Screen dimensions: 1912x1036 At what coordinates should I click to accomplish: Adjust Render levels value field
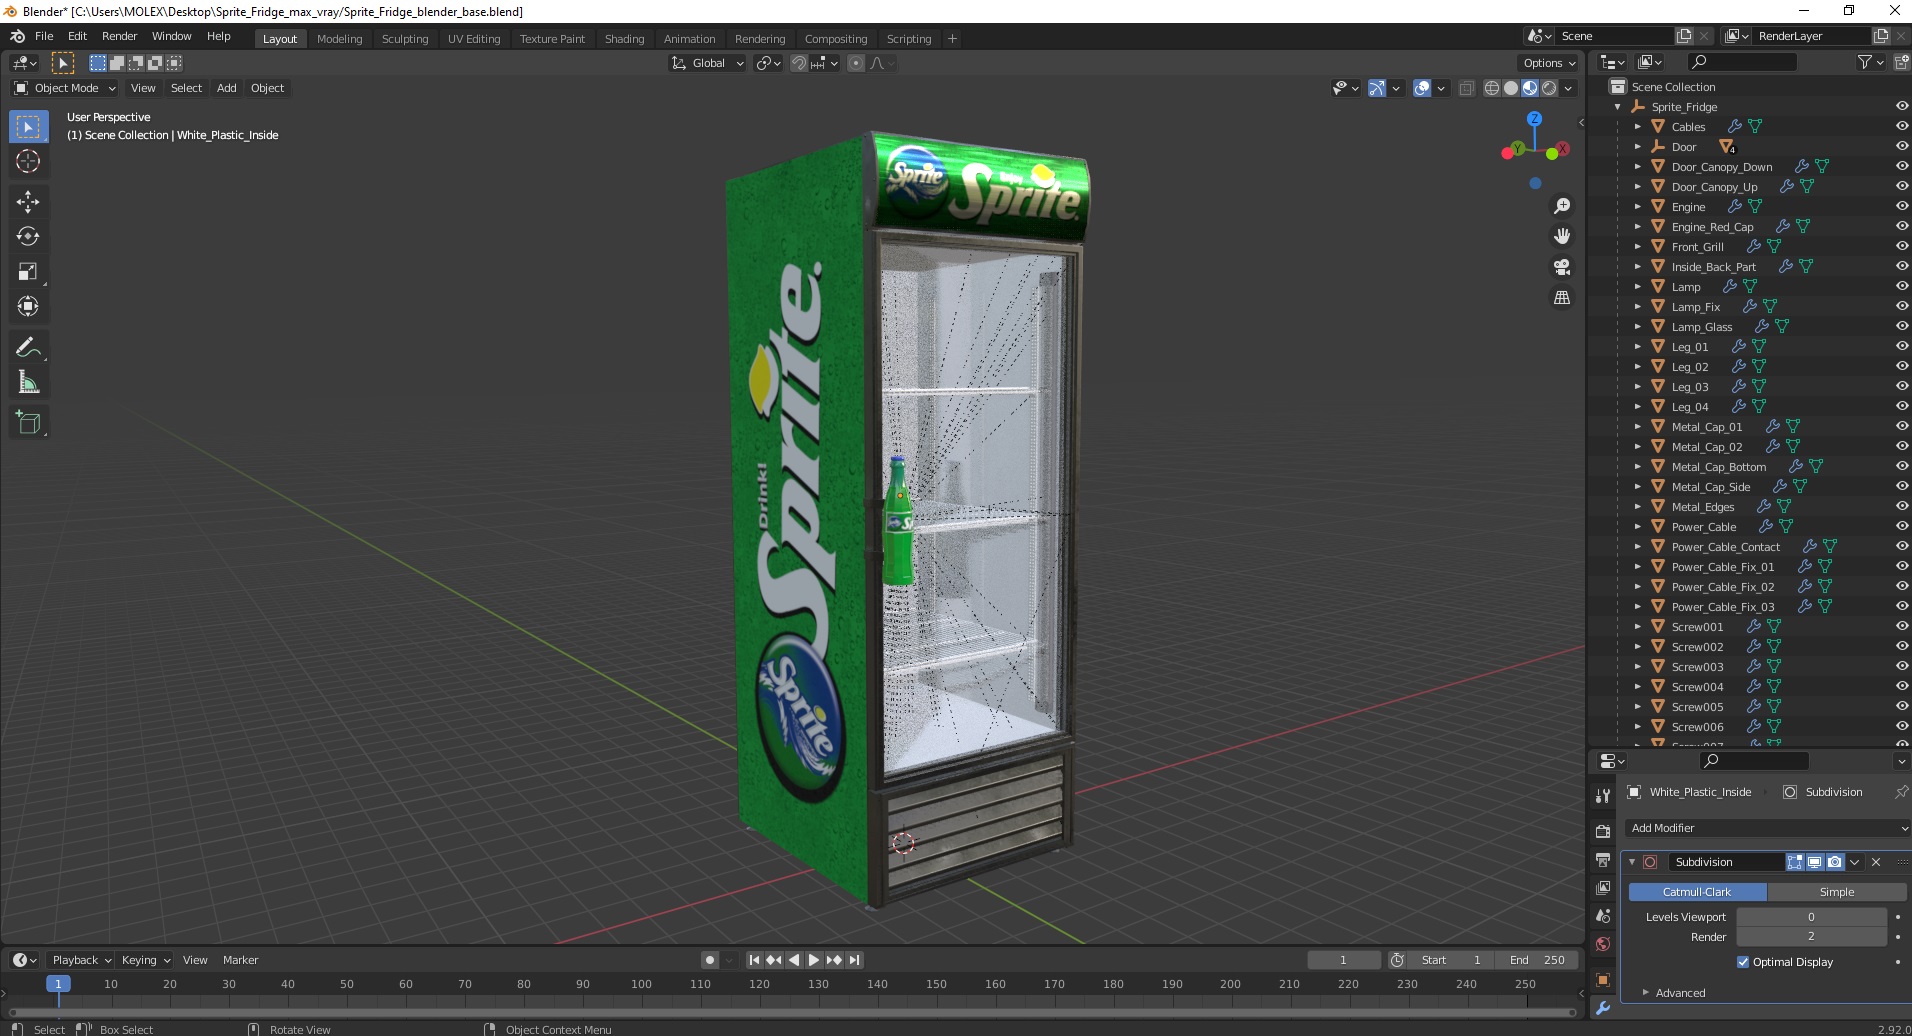[x=1811, y=937]
